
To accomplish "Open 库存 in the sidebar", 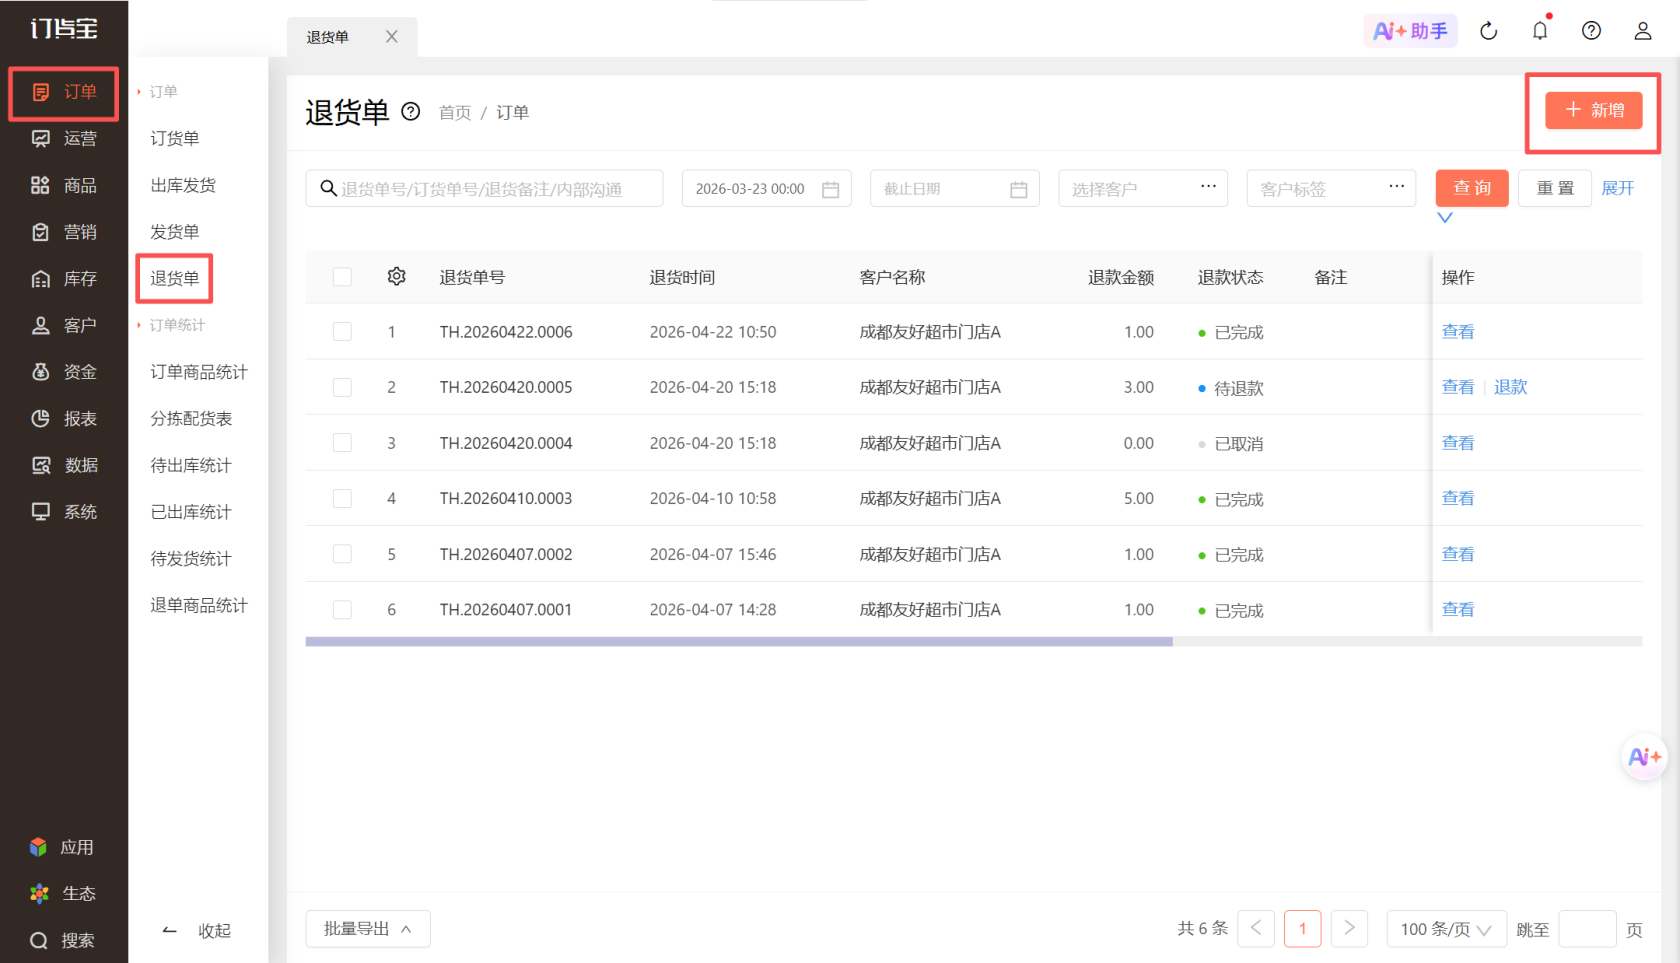I will 65,279.
